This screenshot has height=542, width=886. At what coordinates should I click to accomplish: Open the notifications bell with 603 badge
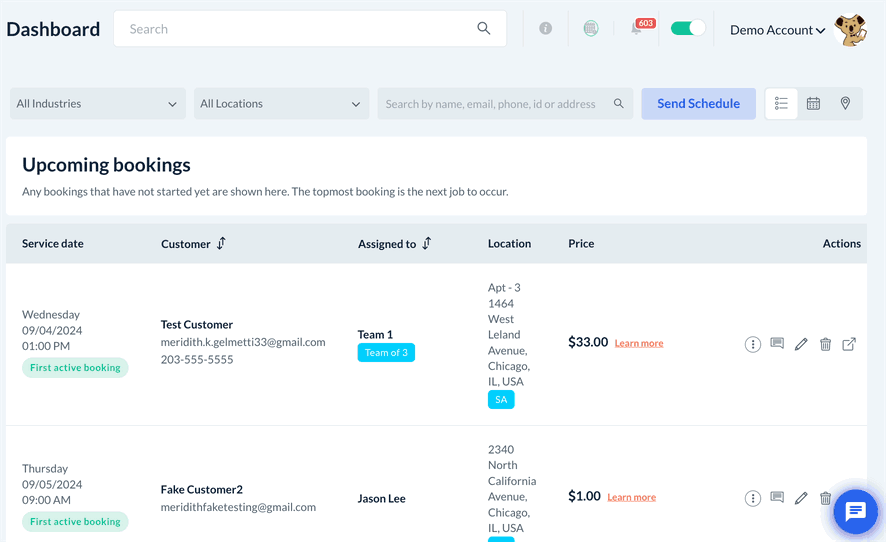coord(637,29)
